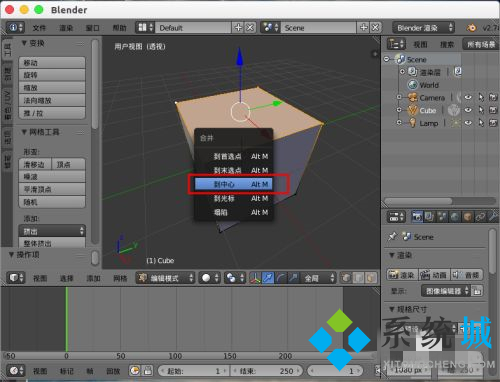Switch to Constraints properties tab
The height and width of the screenshot is (382, 500).
coord(480,217)
